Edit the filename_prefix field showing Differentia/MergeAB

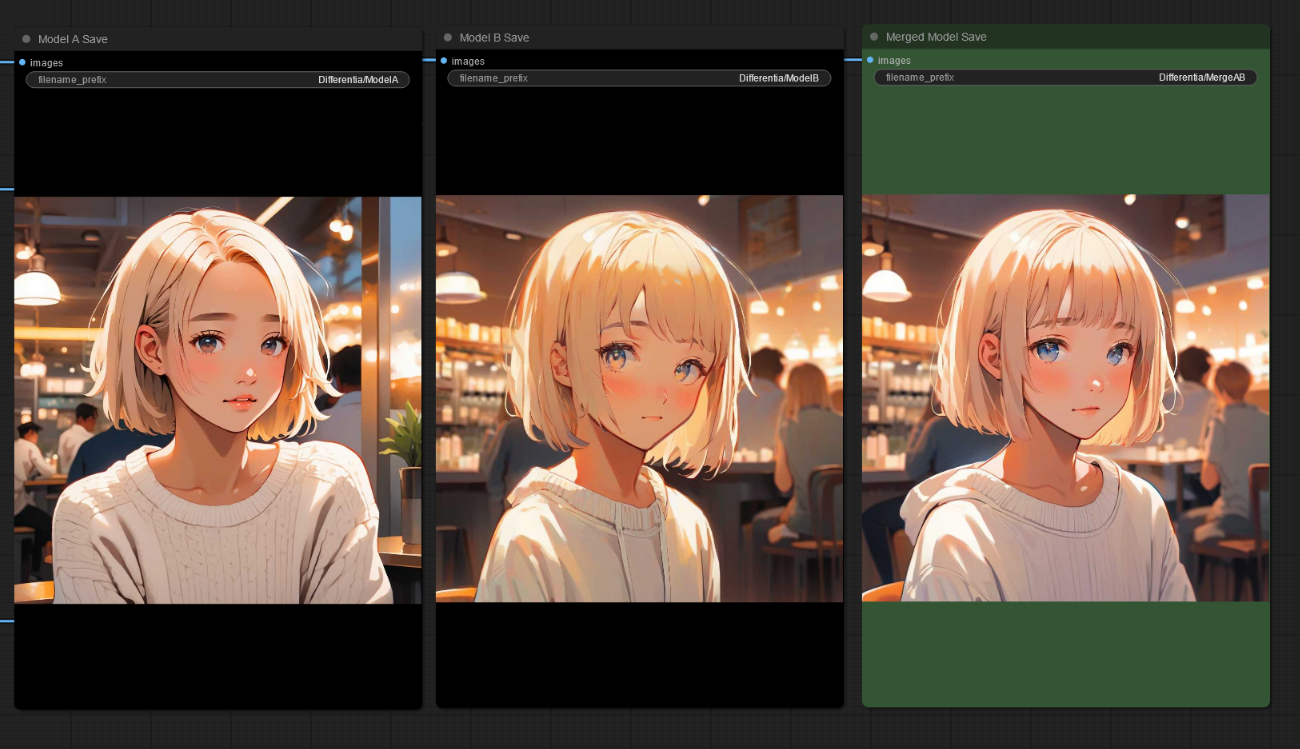(x=1065, y=77)
